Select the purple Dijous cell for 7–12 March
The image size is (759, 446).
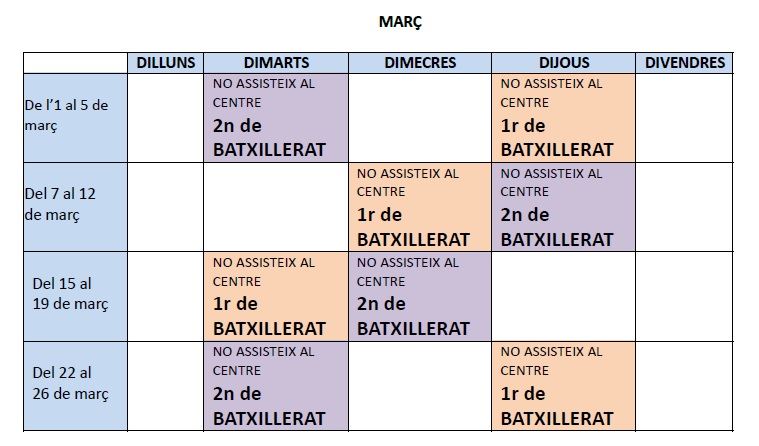(564, 206)
